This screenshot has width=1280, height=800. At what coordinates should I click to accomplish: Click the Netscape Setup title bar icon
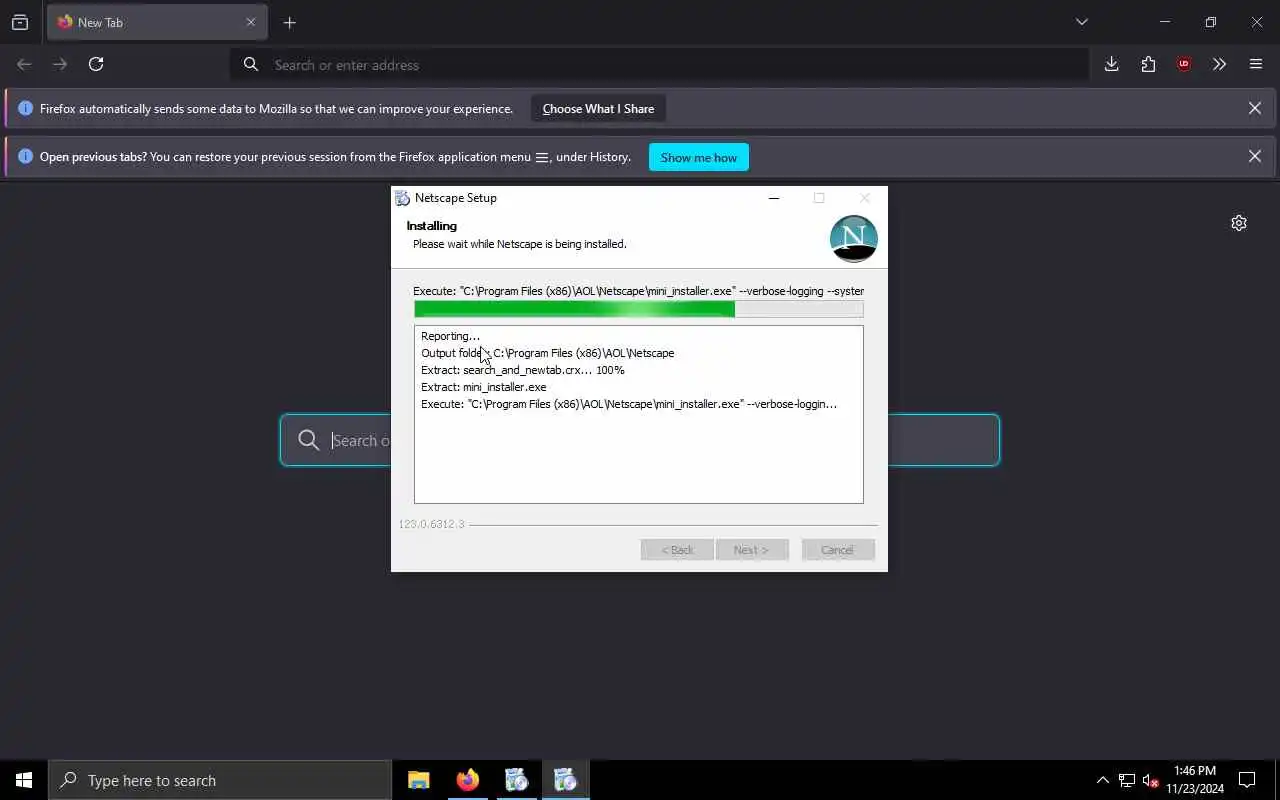[402, 198]
